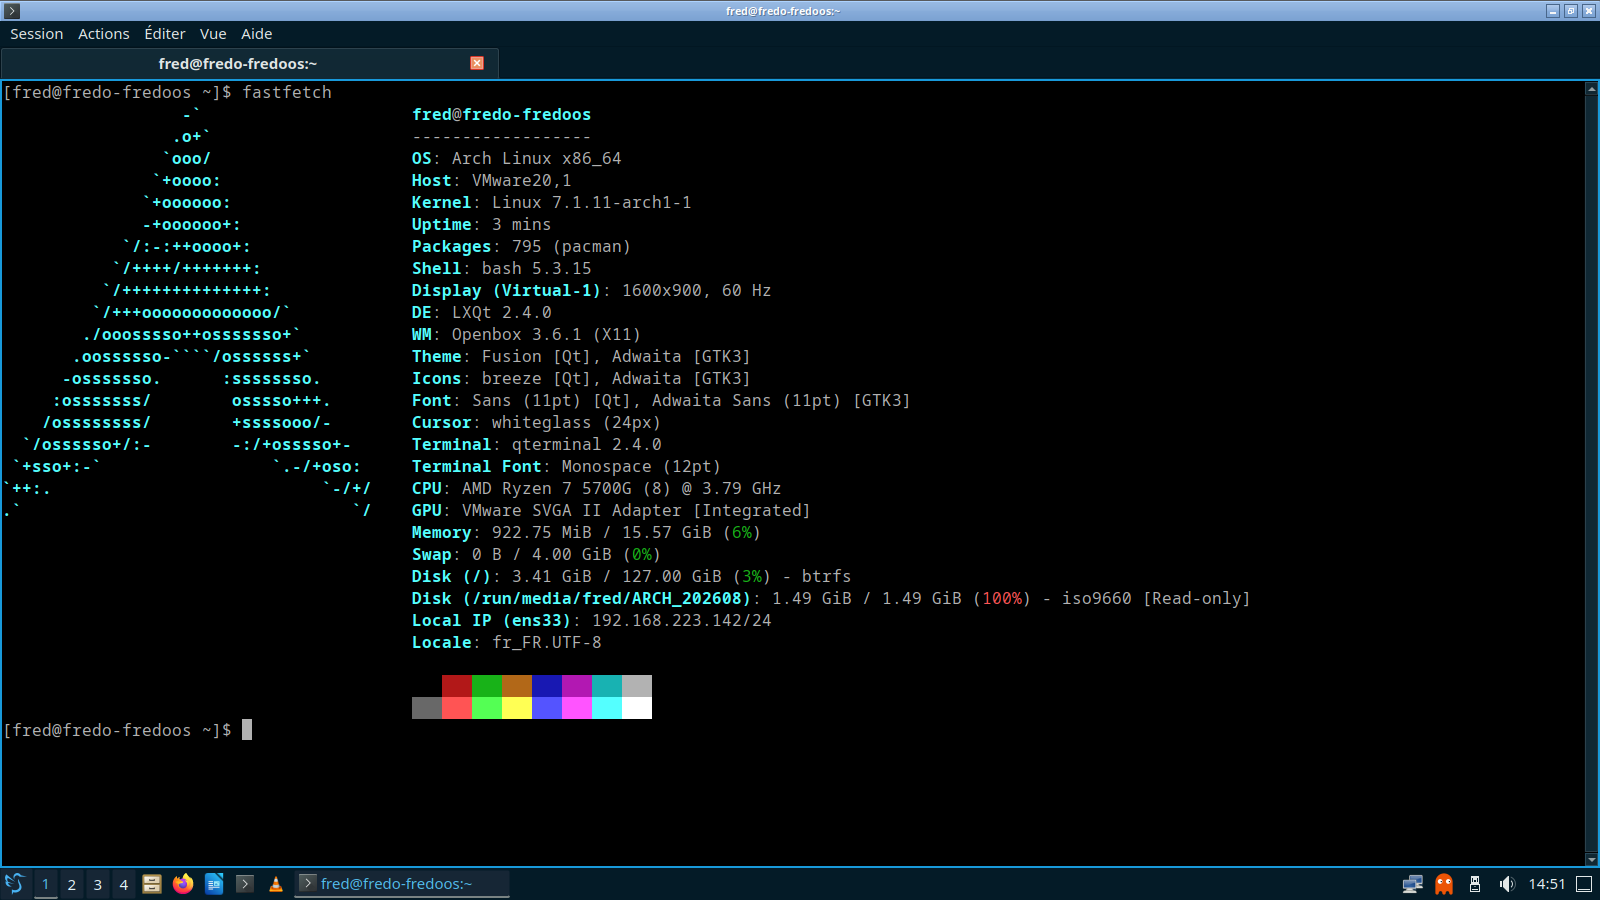Click the bright yellow color block
This screenshot has height=900, width=1600.
(517, 708)
